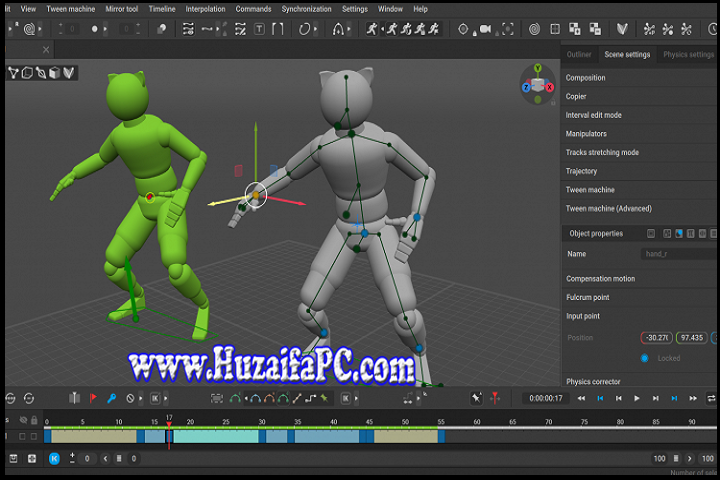
Task: Expand the Manipulators section
Action: tap(638, 134)
